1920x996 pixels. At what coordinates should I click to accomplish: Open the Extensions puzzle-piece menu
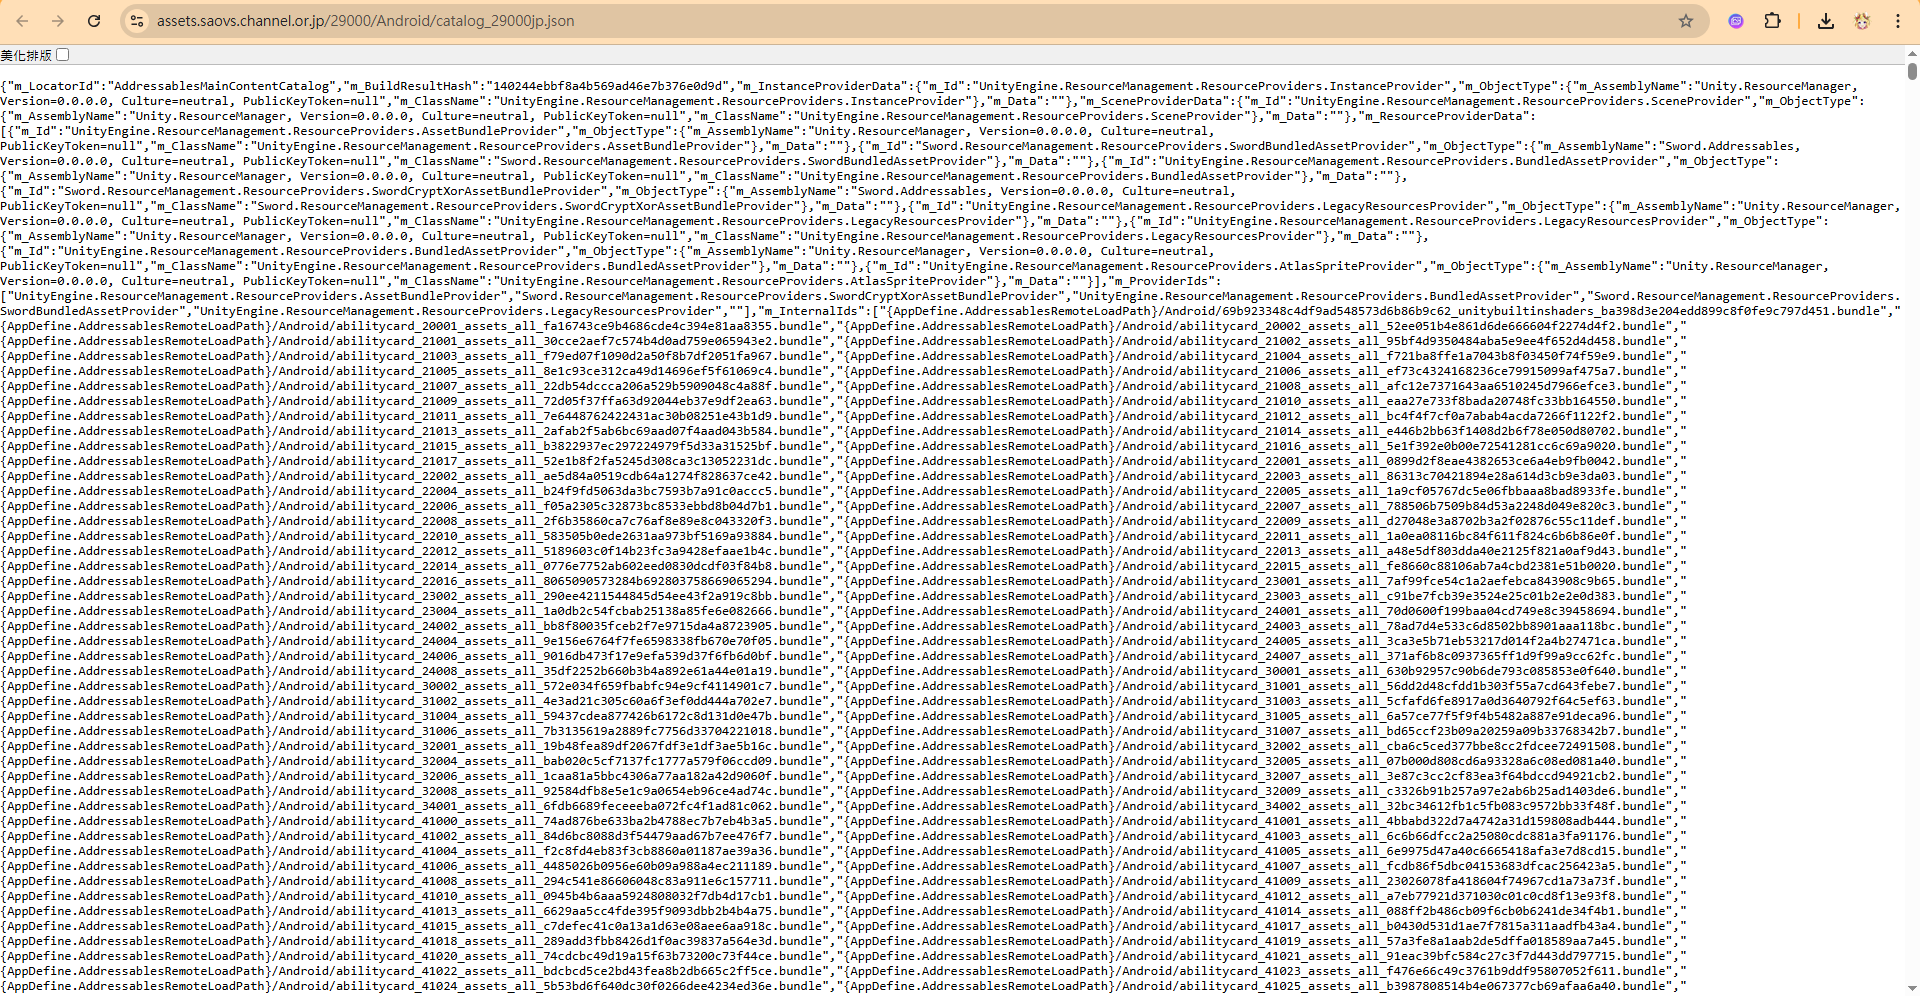[x=1772, y=21]
